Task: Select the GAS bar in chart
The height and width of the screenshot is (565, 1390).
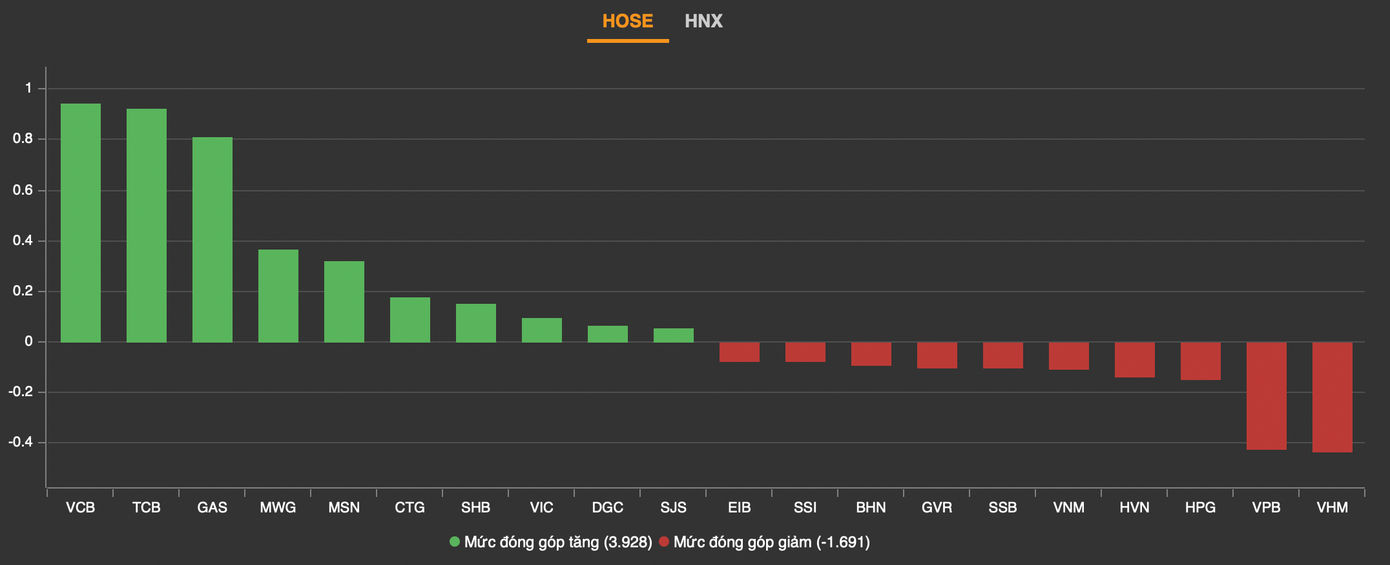Action: pos(212,240)
